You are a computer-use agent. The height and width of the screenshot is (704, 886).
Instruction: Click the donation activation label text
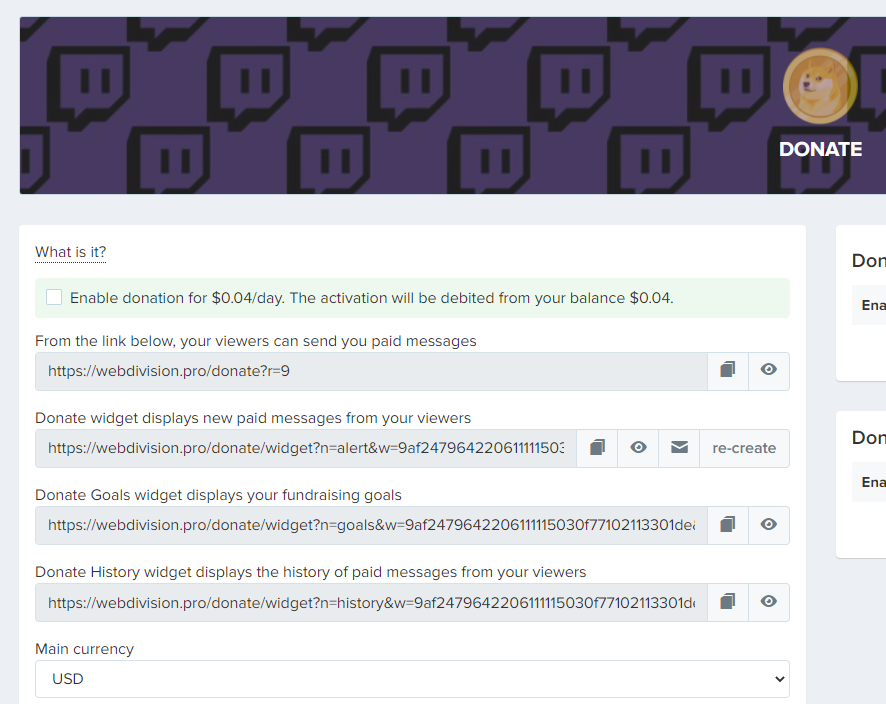[371, 298]
